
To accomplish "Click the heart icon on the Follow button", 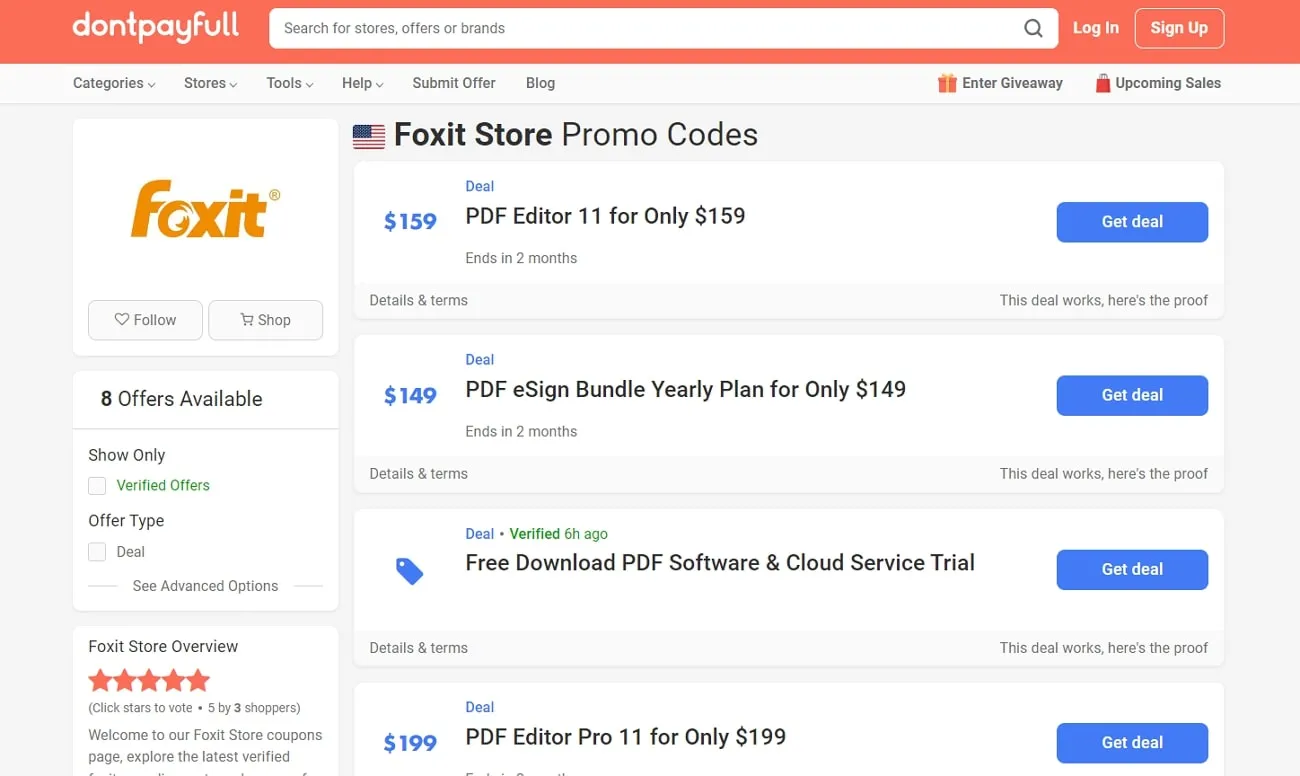I will point(123,320).
